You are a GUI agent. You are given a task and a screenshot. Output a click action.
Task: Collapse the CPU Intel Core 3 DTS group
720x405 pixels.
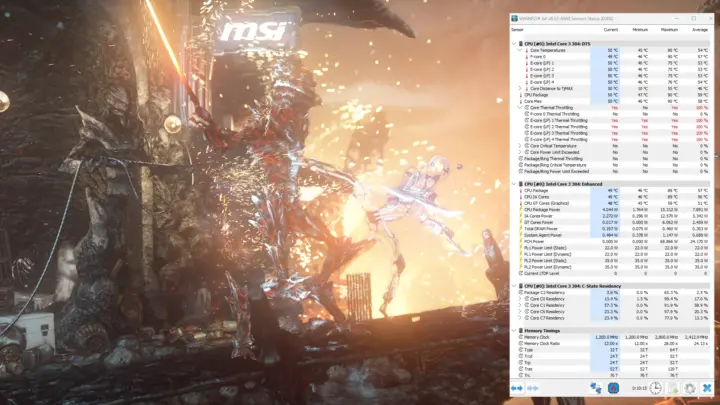[x=514, y=44]
